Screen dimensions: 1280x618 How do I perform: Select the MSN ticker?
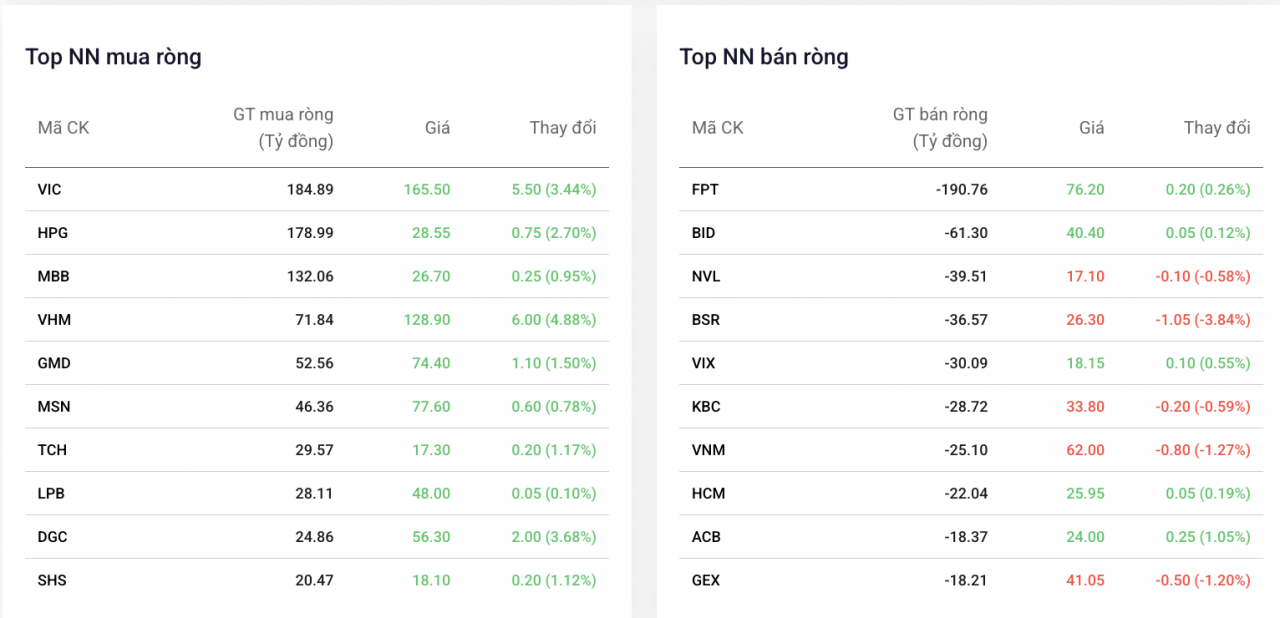[54, 407]
